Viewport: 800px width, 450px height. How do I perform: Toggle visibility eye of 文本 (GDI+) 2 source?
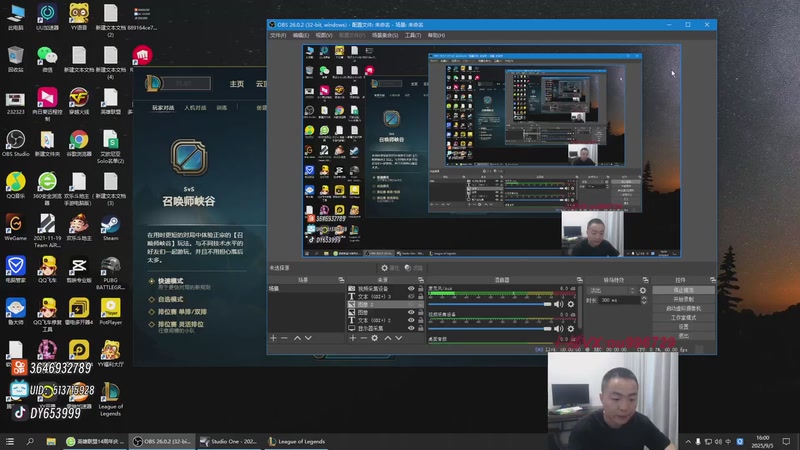pos(411,320)
